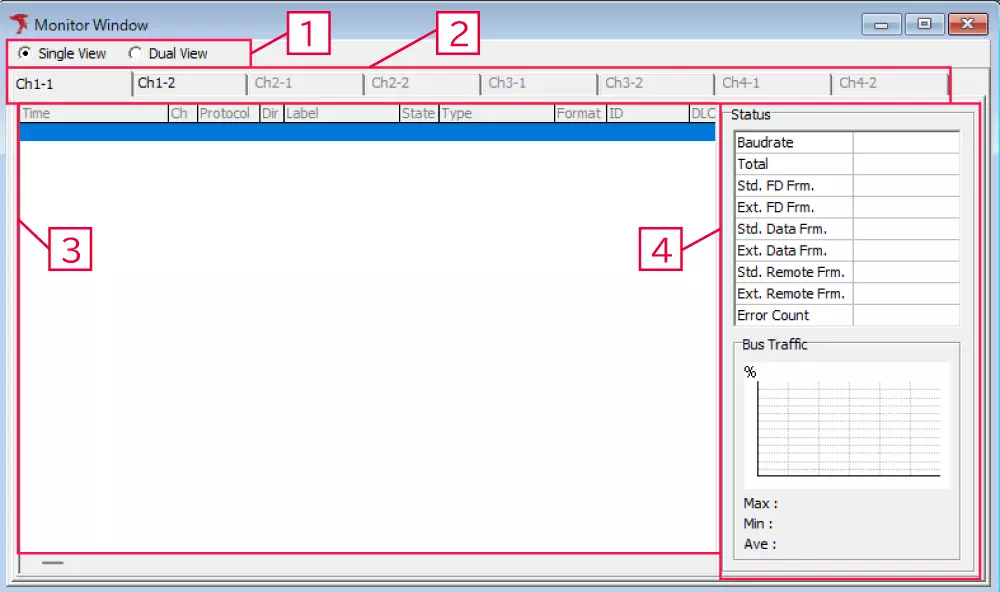Sort by the Protocol column header
This screenshot has width=1000, height=592.
(x=228, y=114)
